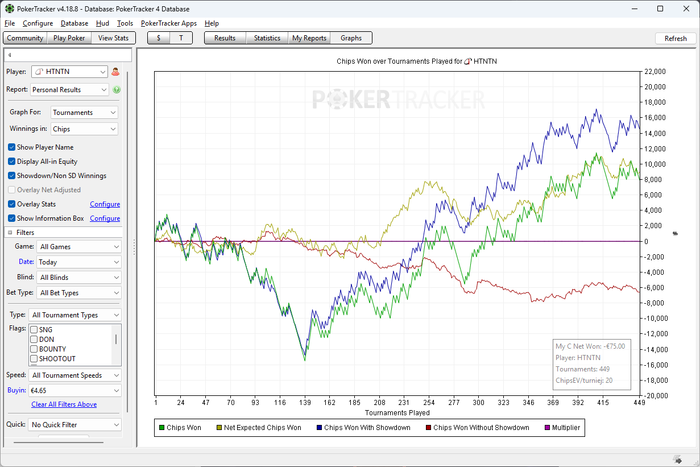Toggle Display All-in Equity checkbox
Viewport: 700px width, 467px height.
click(x=12, y=161)
